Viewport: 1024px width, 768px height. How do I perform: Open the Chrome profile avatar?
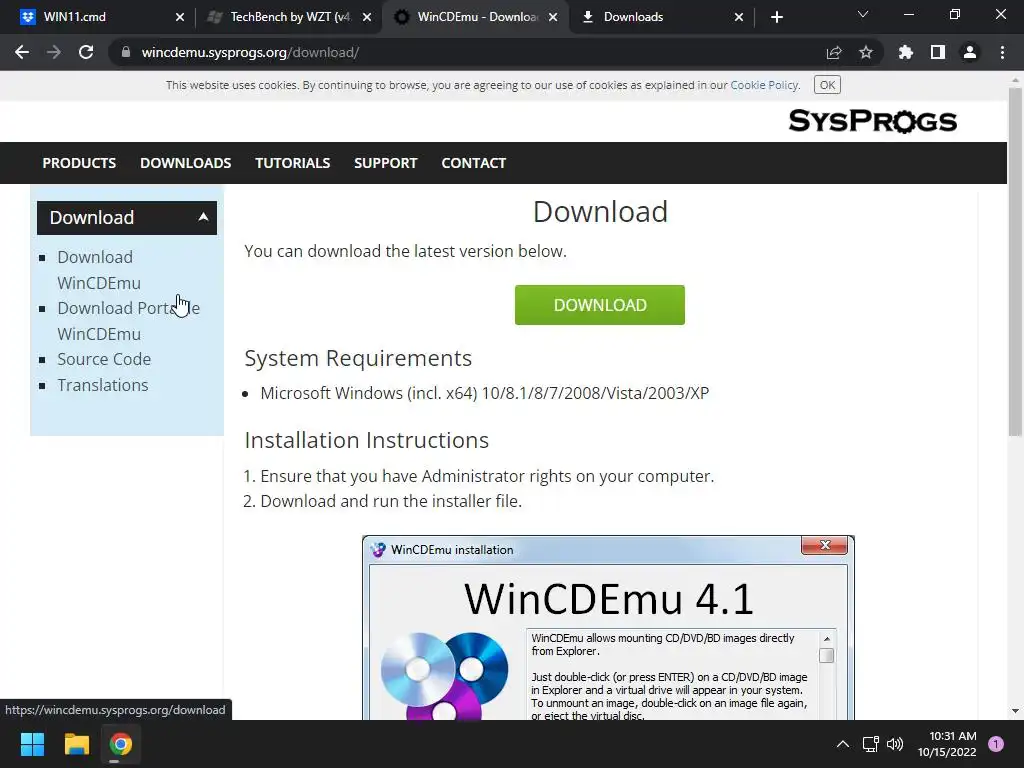coord(969,52)
